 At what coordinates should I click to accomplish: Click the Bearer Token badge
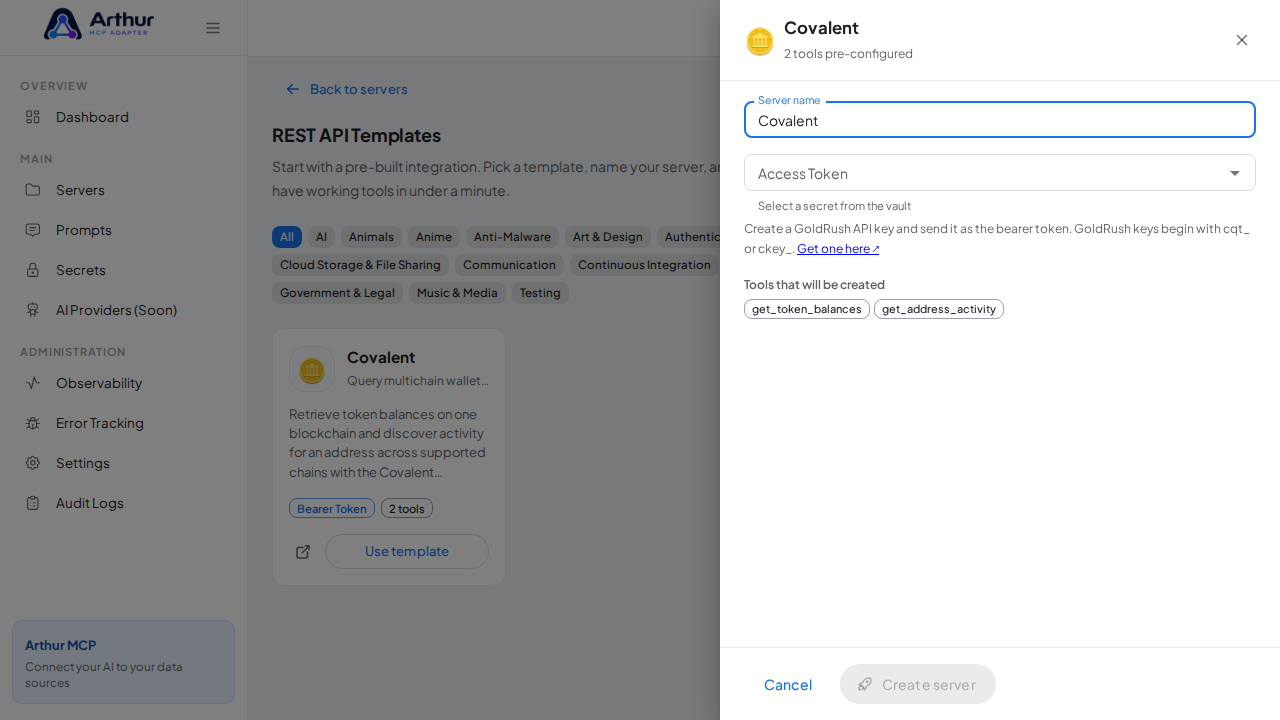click(332, 508)
